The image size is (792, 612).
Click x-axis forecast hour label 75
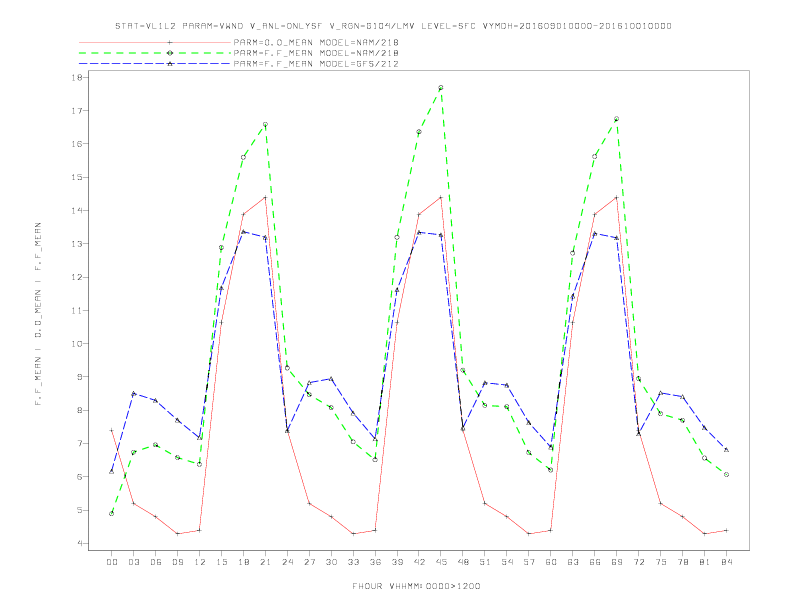[x=661, y=562]
